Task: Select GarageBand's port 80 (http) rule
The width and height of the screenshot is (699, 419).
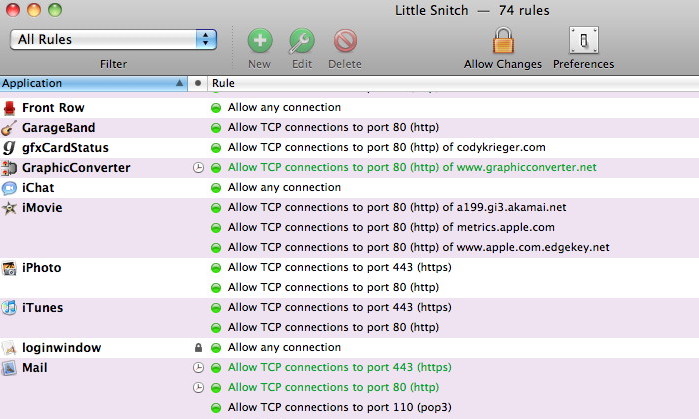Action: point(333,127)
